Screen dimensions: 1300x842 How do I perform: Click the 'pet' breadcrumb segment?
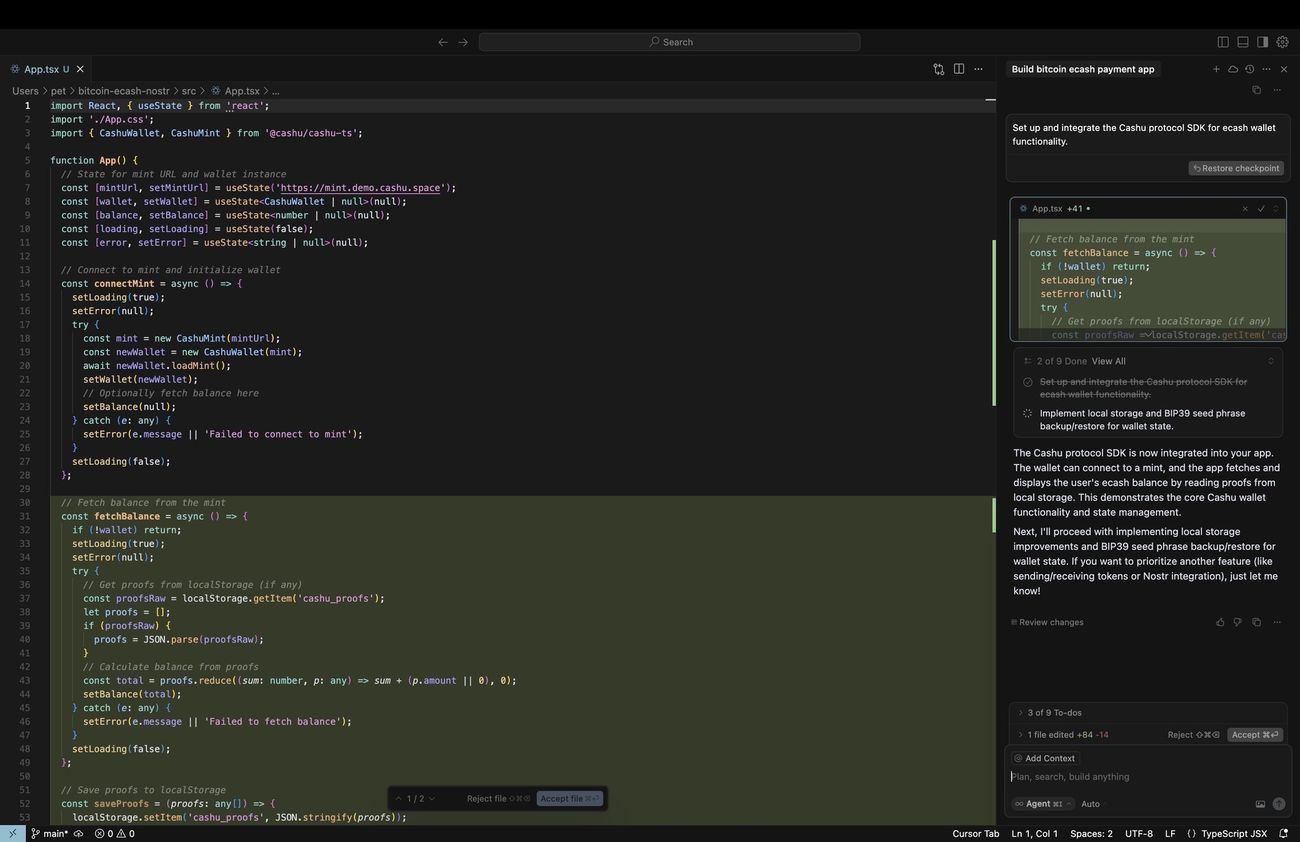(x=58, y=91)
